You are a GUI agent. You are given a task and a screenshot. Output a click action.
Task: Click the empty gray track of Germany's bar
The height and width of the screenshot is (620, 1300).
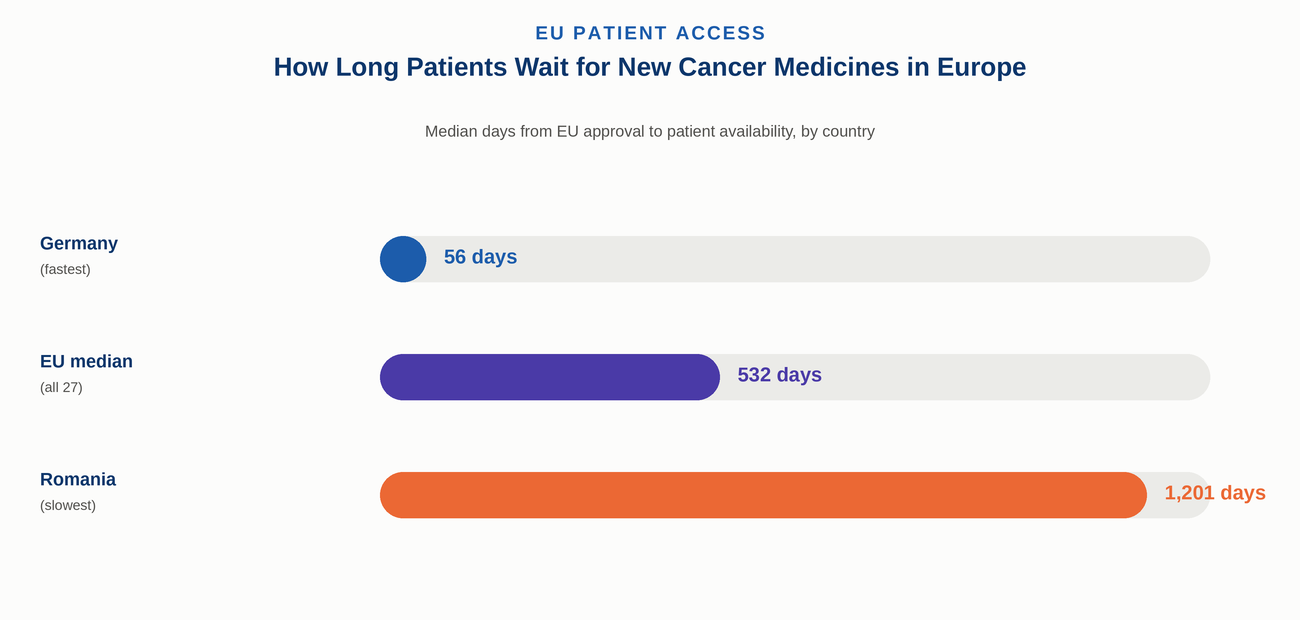[860, 259]
